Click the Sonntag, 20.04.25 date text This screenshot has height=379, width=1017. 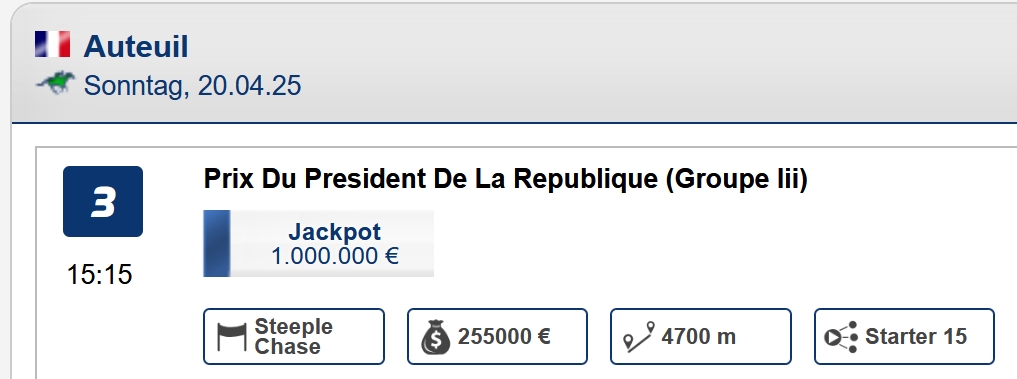click(193, 86)
